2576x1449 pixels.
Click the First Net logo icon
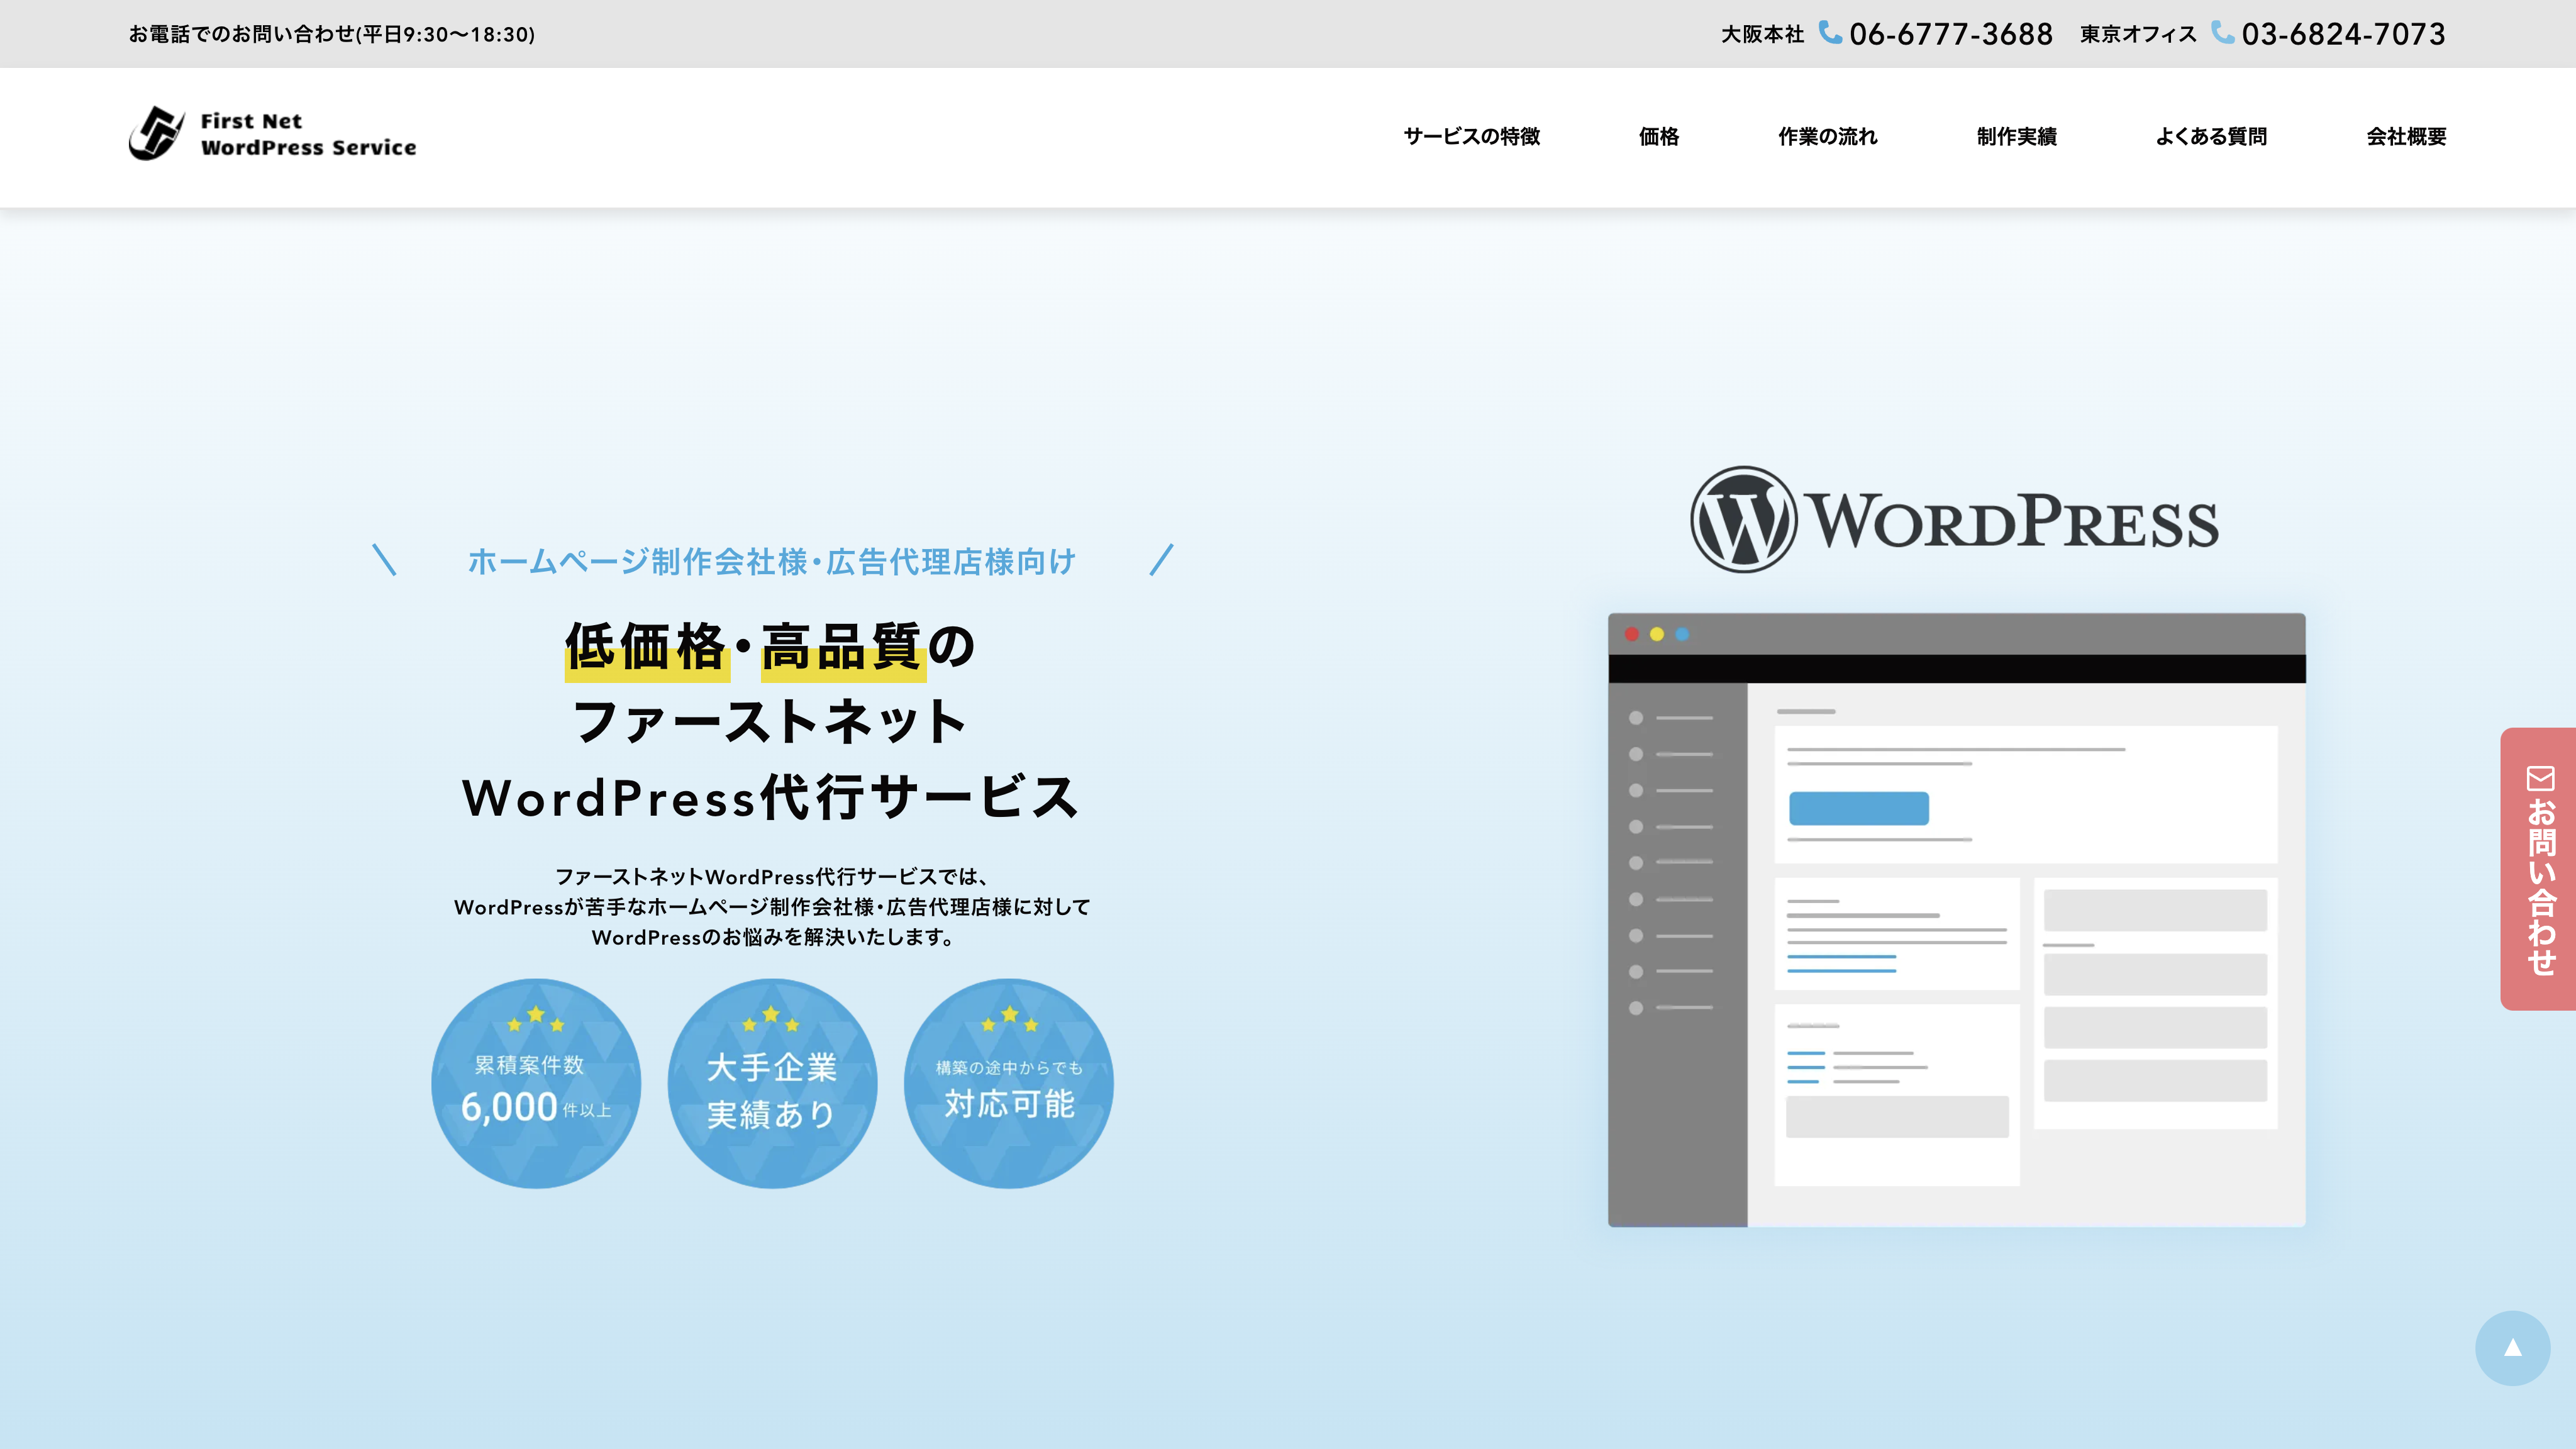[x=157, y=133]
